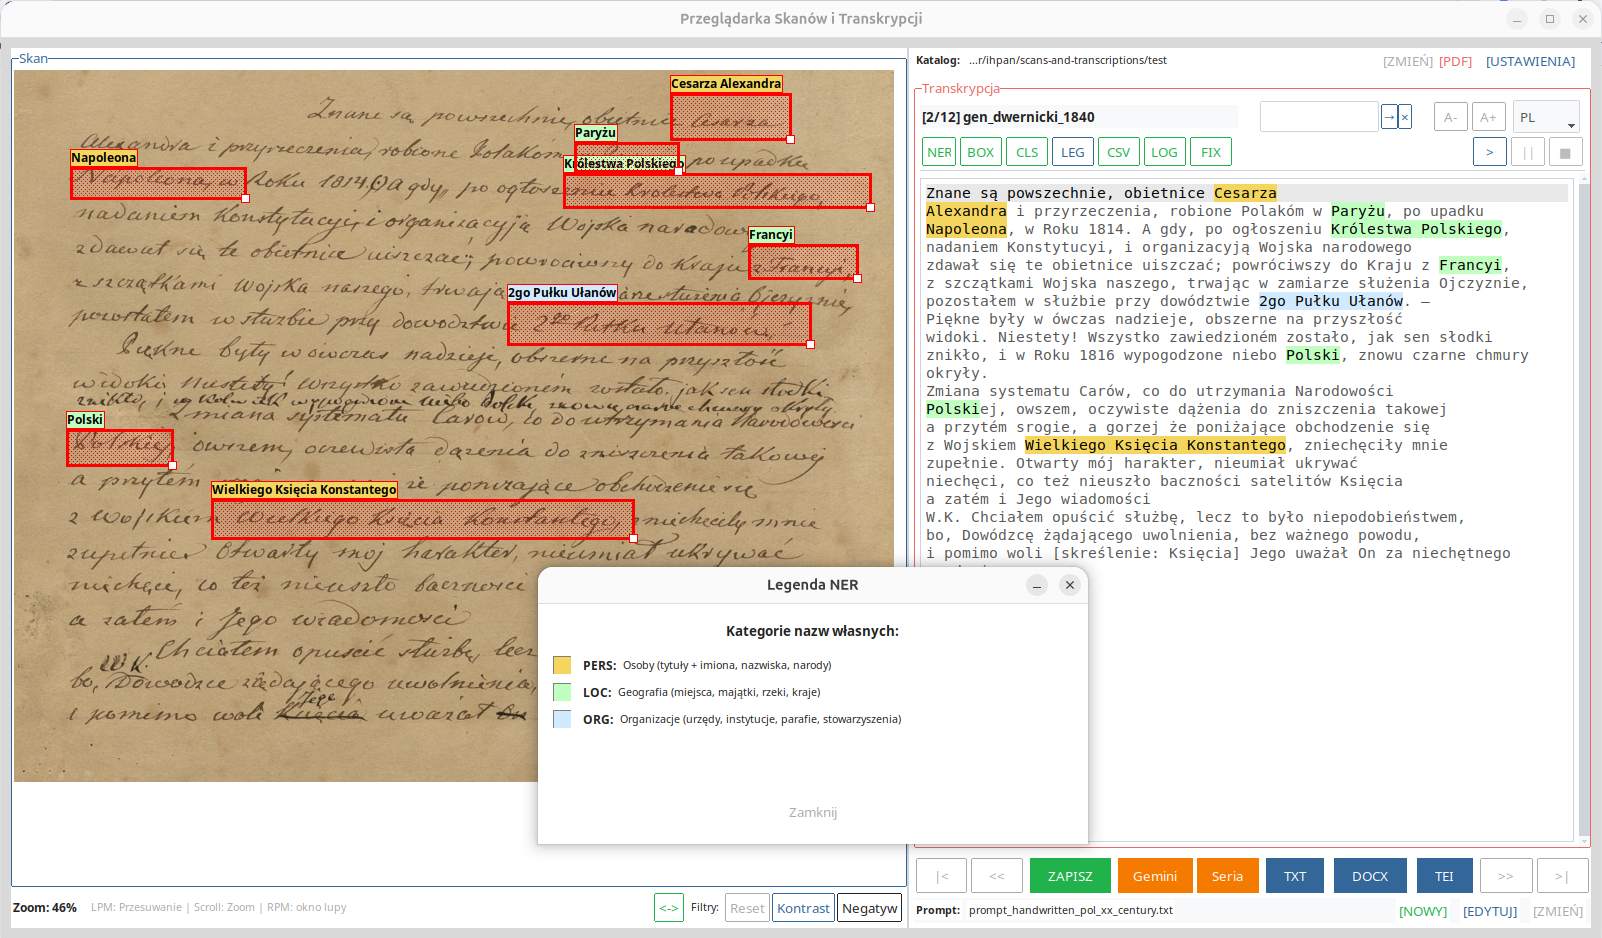1602x938 pixels.
Task: Open [USTAWIENIA] settings
Action: [x=1530, y=61]
